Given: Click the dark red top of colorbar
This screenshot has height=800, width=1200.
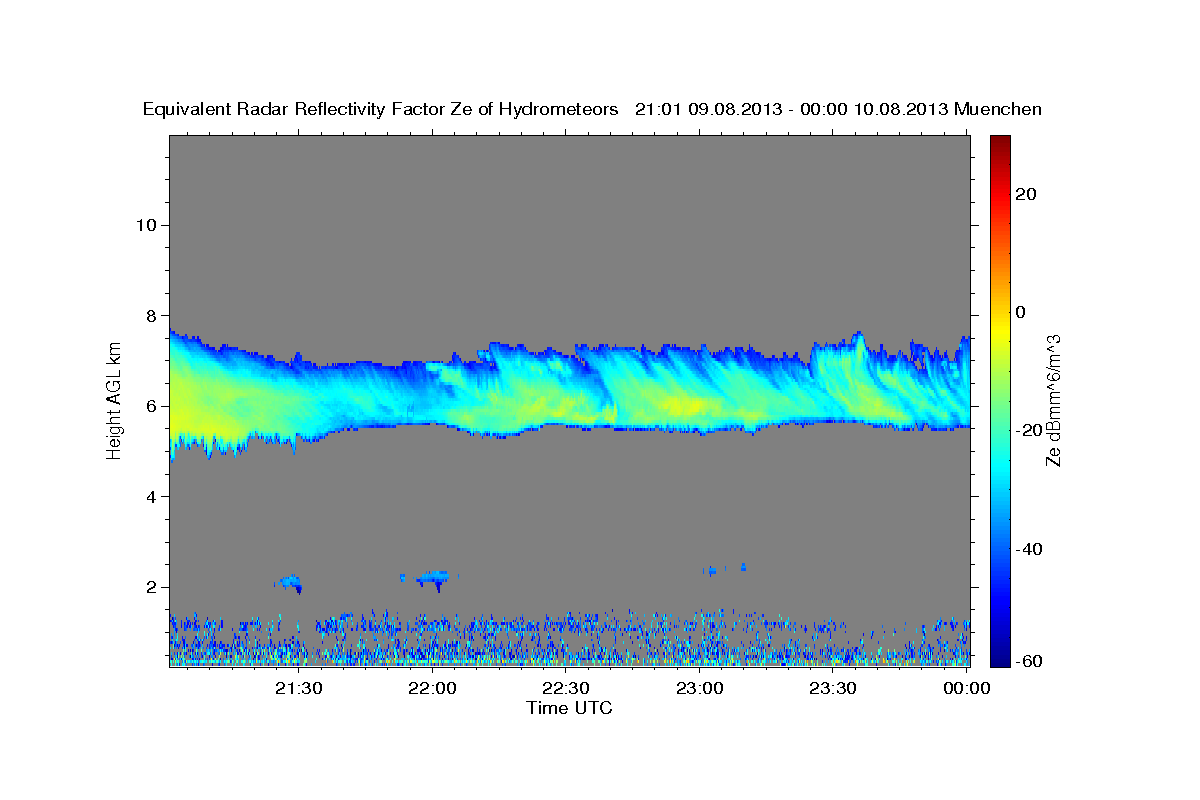Looking at the screenshot, I should 1000,145.
